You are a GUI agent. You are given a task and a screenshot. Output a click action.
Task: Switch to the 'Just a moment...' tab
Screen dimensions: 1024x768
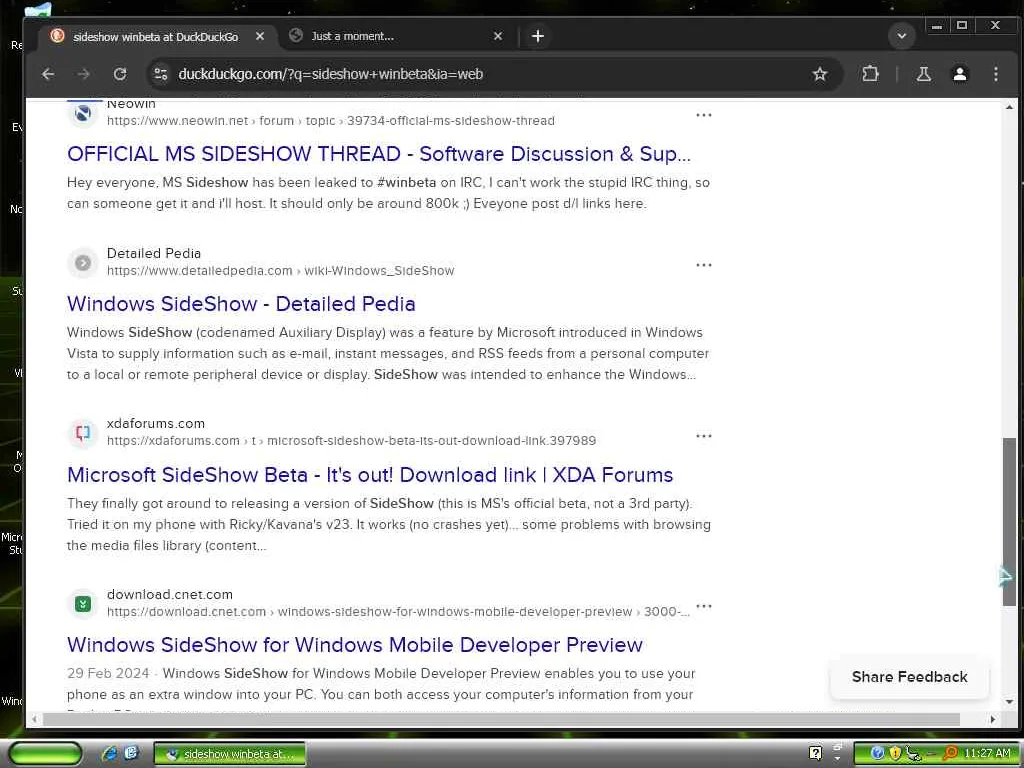click(396, 36)
